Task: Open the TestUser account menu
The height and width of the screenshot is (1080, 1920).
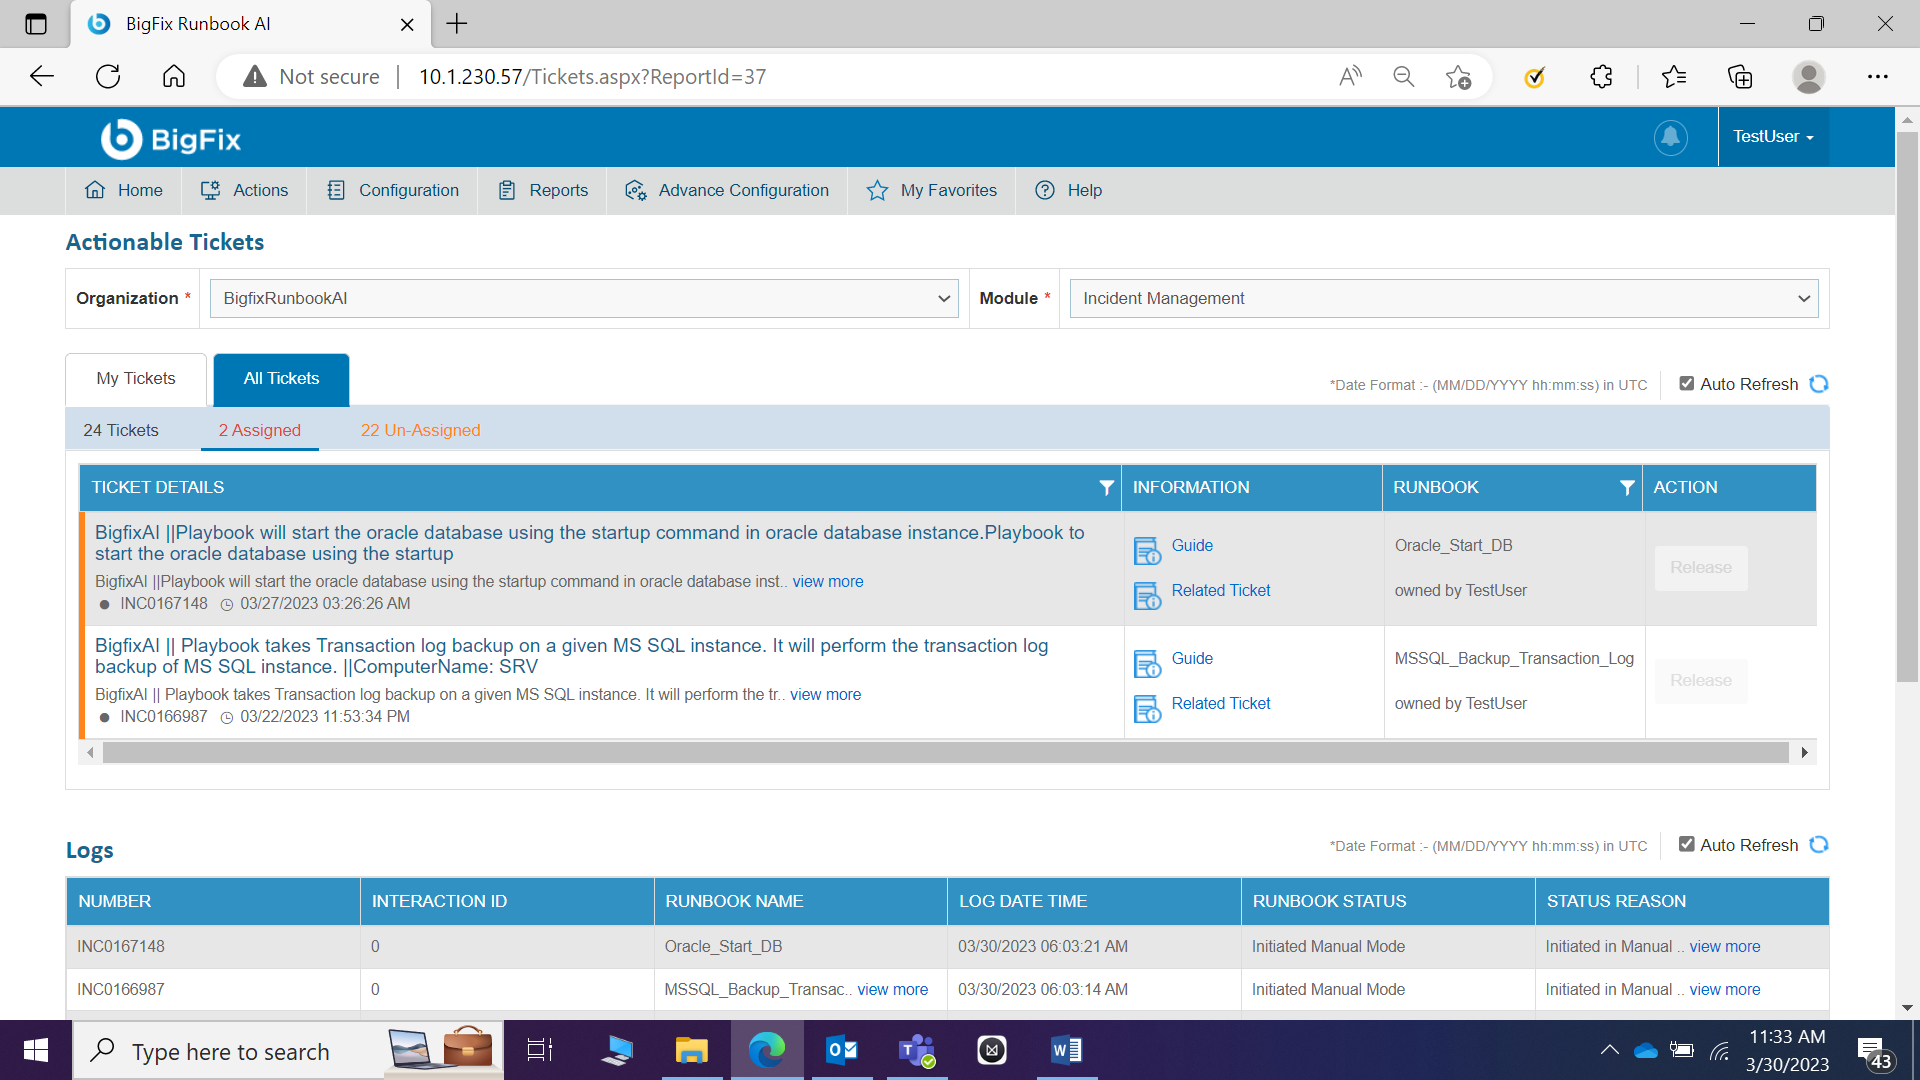Action: tap(1773, 137)
